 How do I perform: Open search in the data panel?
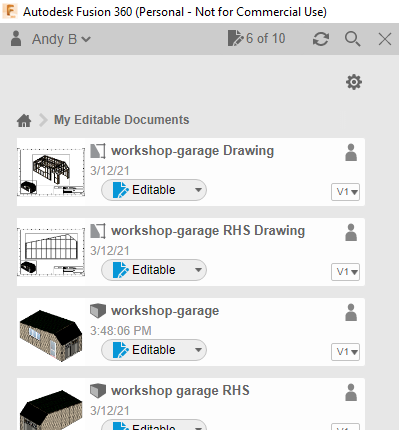(x=352, y=39)
